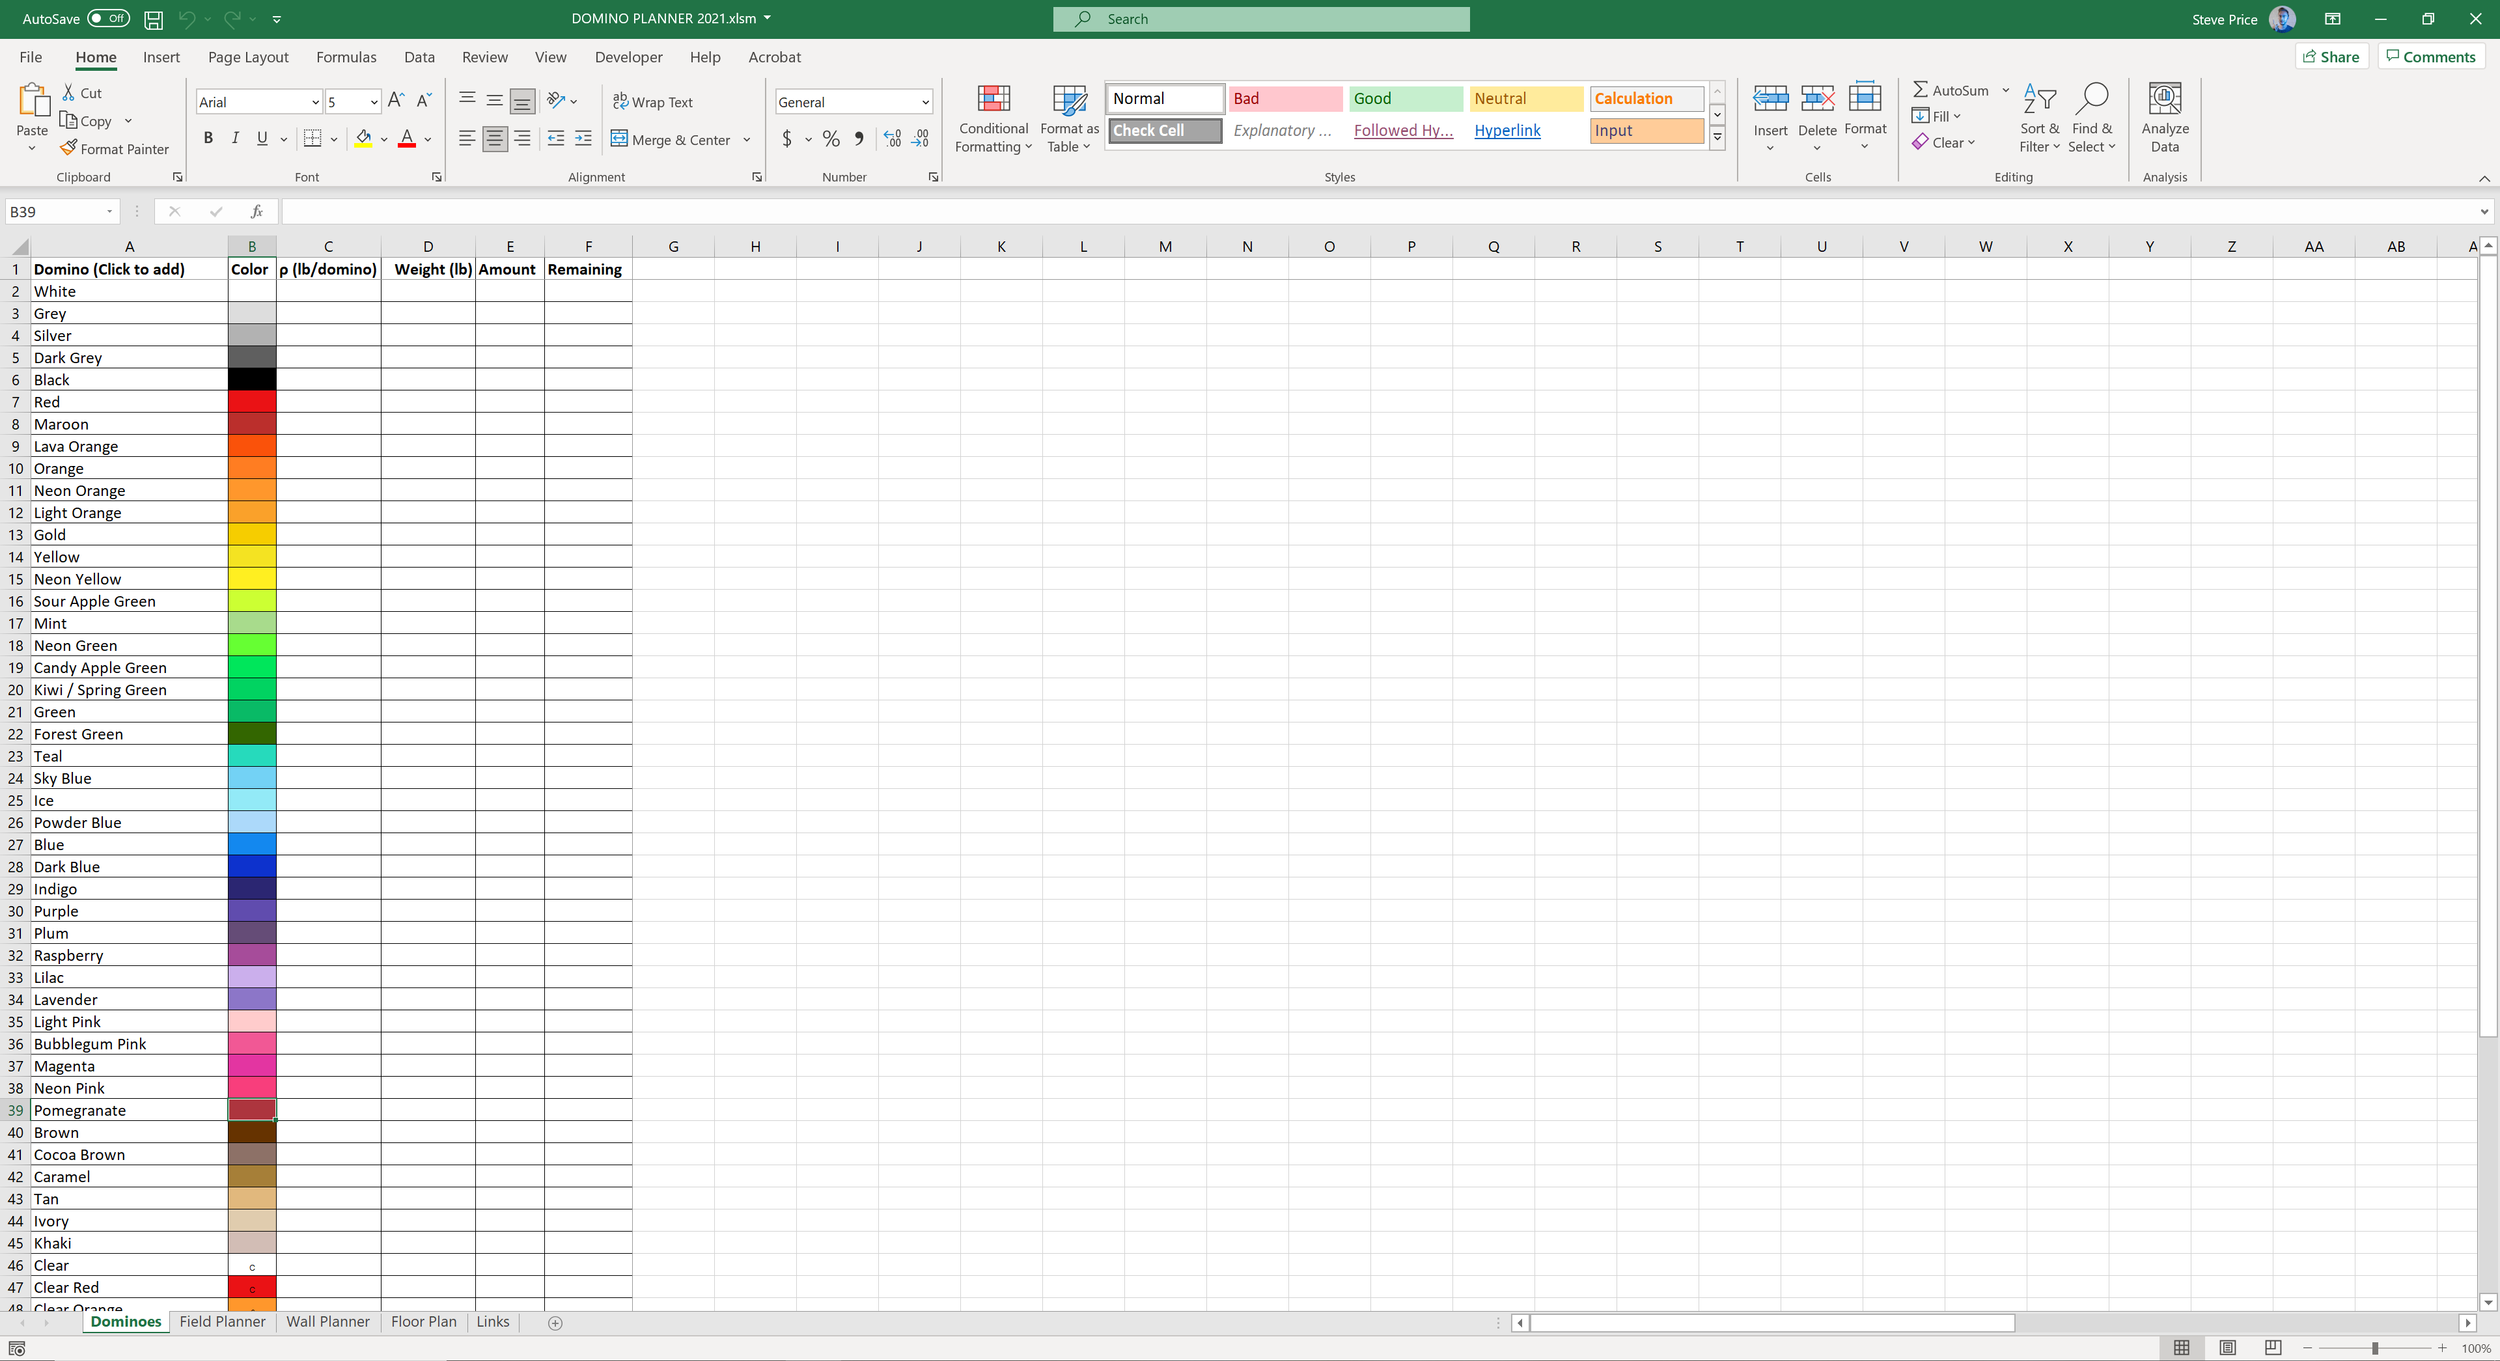
Task: Click the Merge & Center icon
Action: [x=620, y=139]
